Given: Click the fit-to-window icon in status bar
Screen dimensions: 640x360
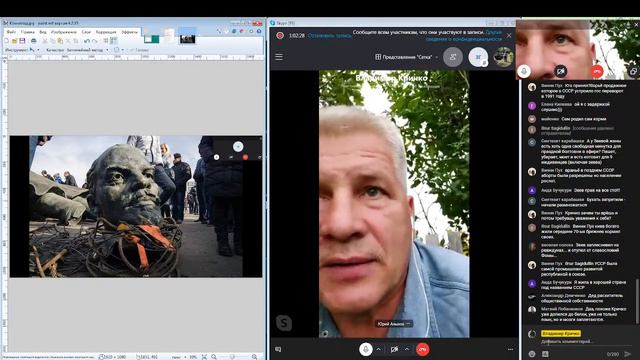Looking at the screenshot, I should (x=204, y=357).
